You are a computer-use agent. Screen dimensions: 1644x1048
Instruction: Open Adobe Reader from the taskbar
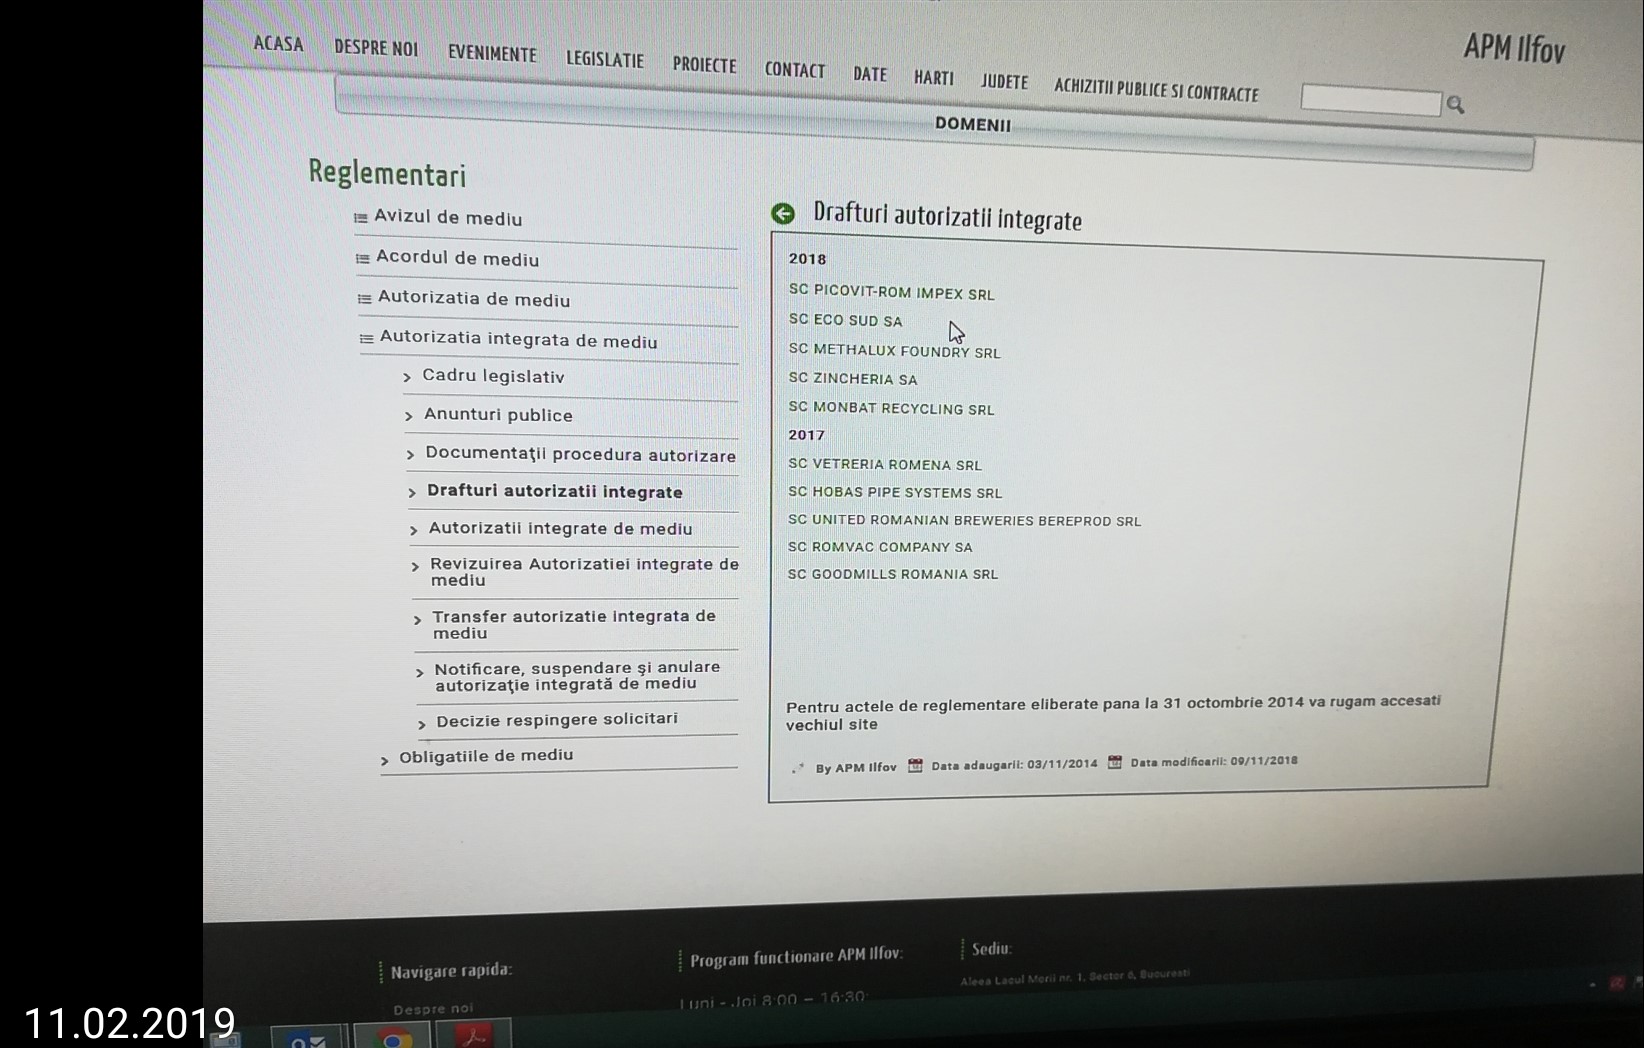(473, 1035)
